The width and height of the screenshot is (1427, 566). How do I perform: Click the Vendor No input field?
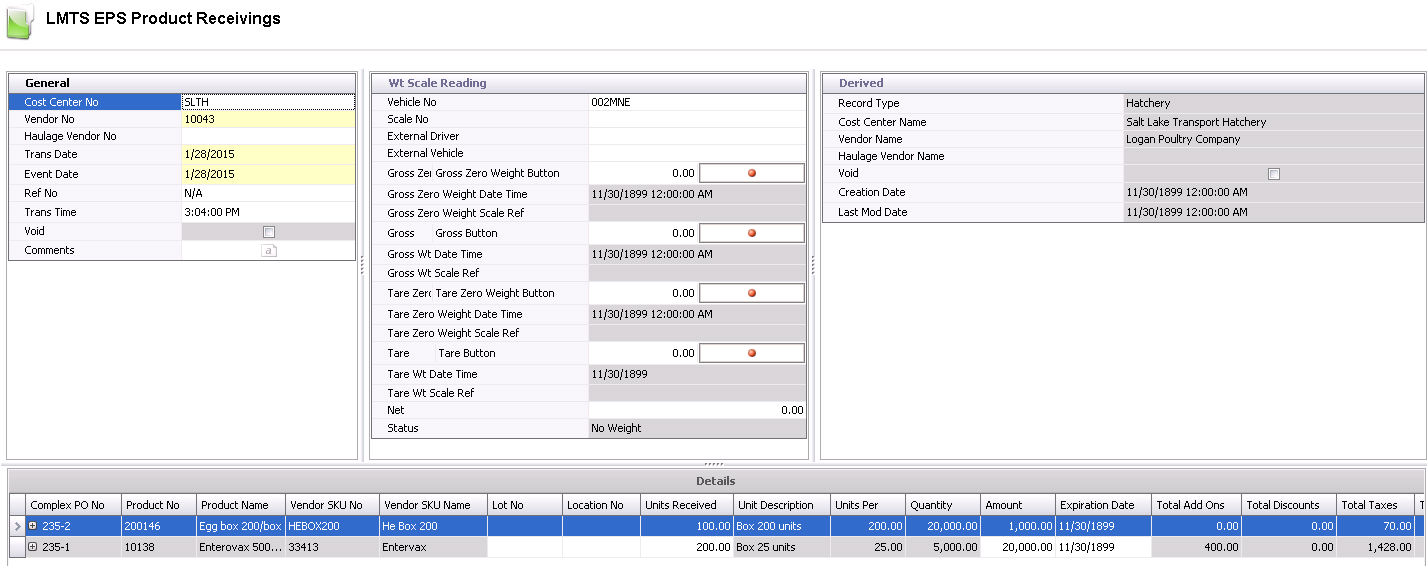[267, 120]
